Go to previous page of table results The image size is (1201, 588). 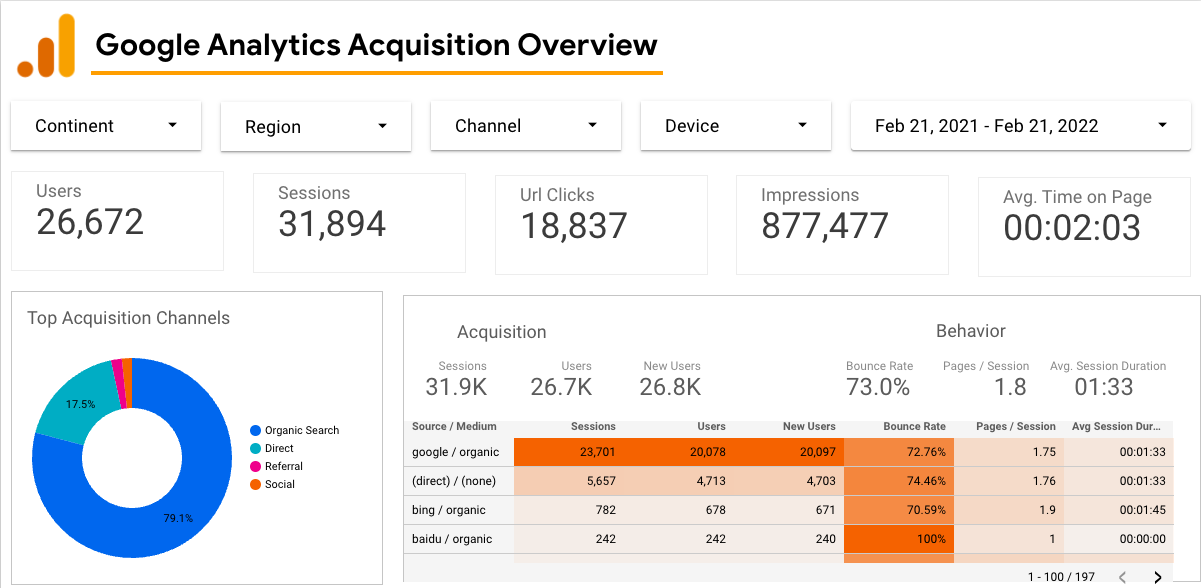(x=1122, y=577)
